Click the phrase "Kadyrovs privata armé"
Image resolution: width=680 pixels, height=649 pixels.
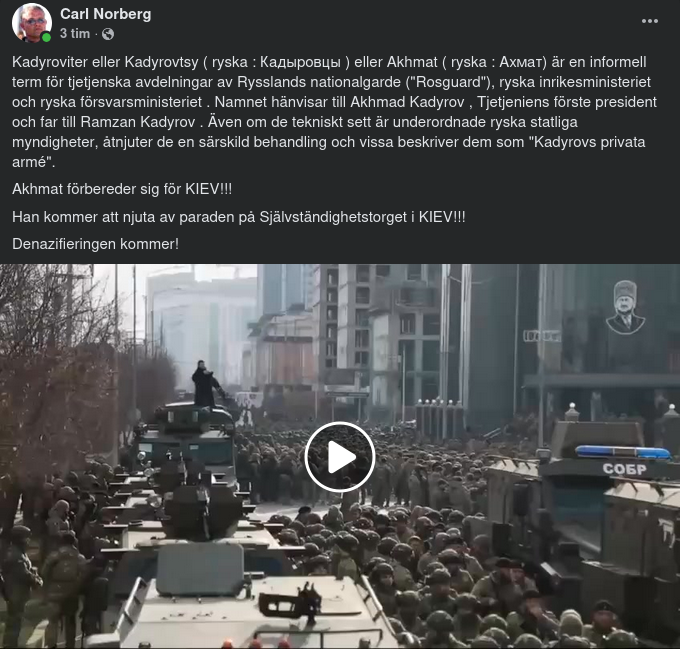click(x=329, y=152)
